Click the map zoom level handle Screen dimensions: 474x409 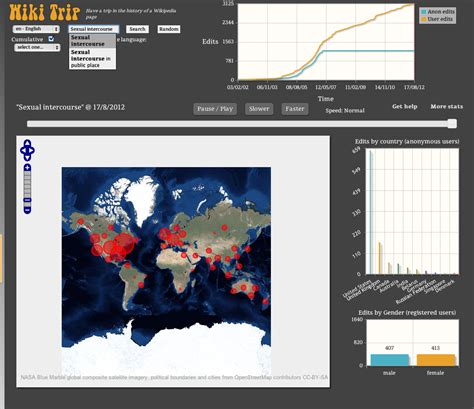27,200
